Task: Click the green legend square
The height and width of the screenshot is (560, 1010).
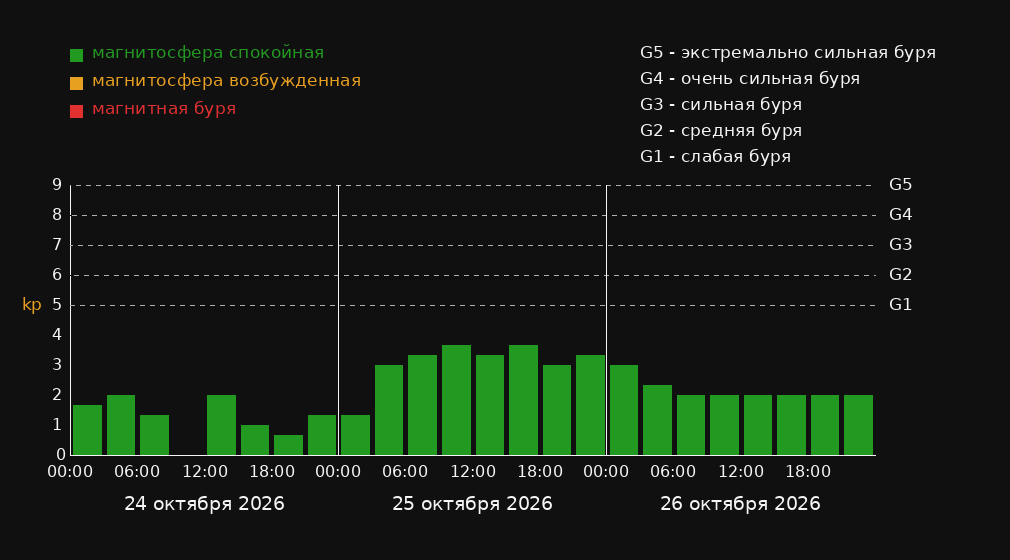Action: pos(76,55)
